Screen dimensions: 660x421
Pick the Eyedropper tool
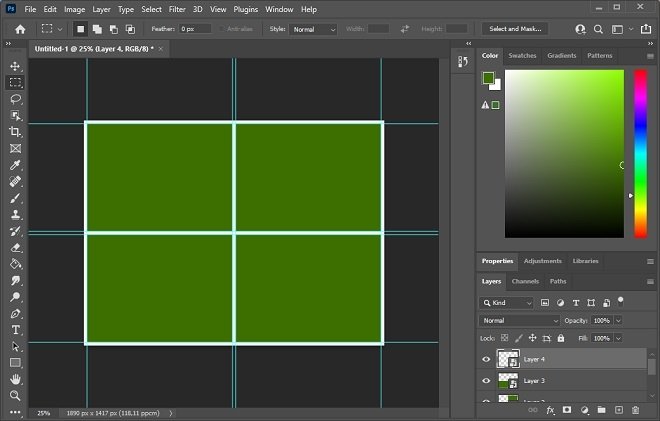pos(15,165)
